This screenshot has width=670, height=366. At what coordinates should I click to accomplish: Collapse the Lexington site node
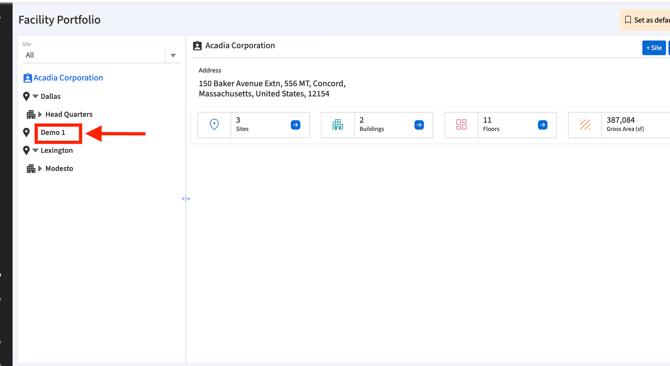pyautogui.click(x=35, y=150)
